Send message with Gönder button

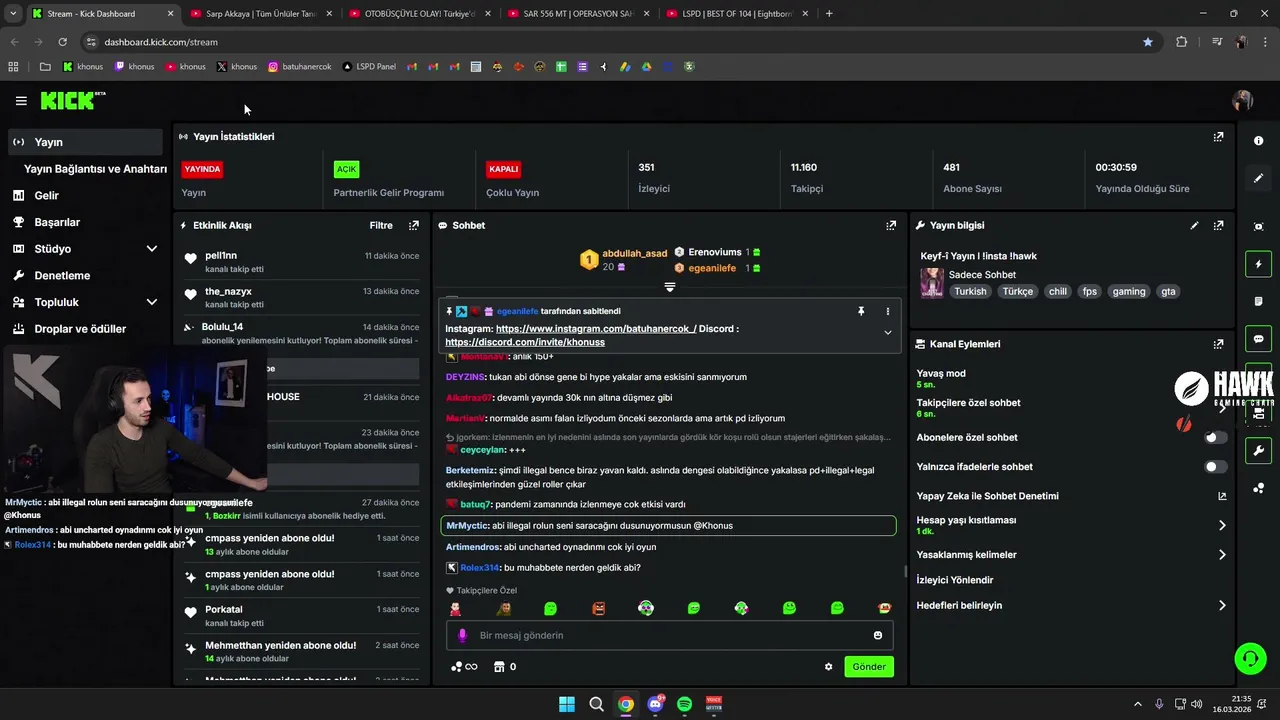click(869, 667)
